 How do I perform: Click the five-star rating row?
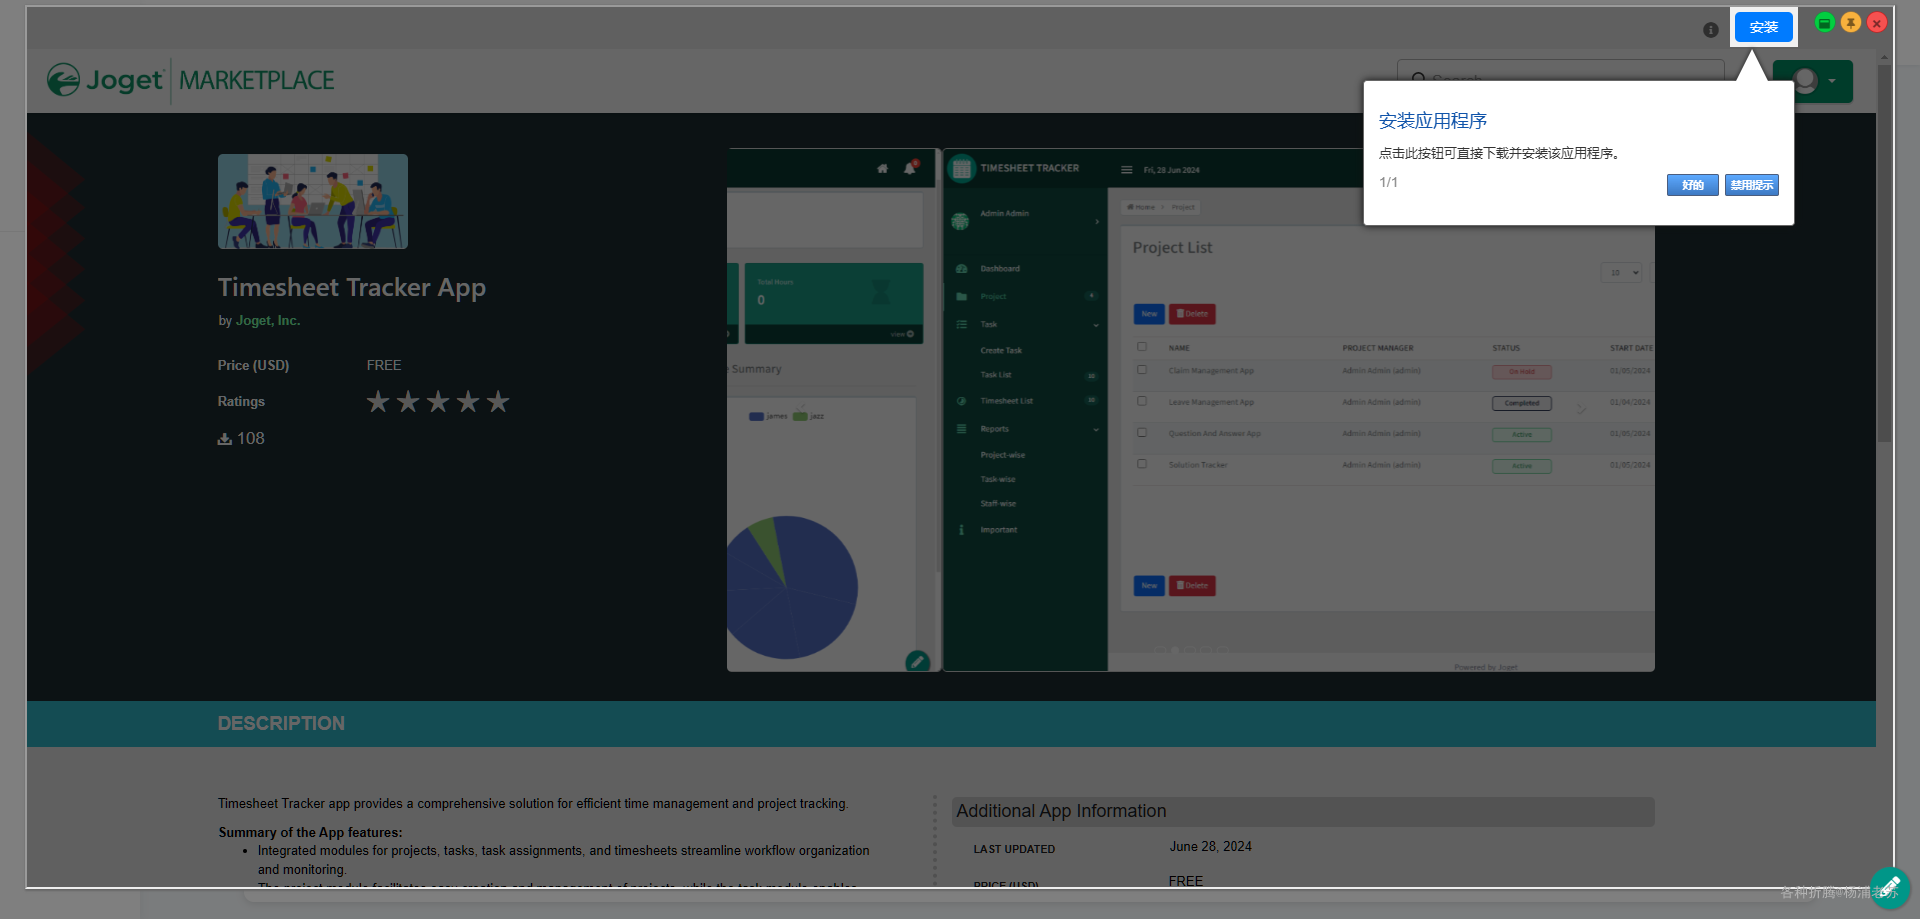point(438,402)
